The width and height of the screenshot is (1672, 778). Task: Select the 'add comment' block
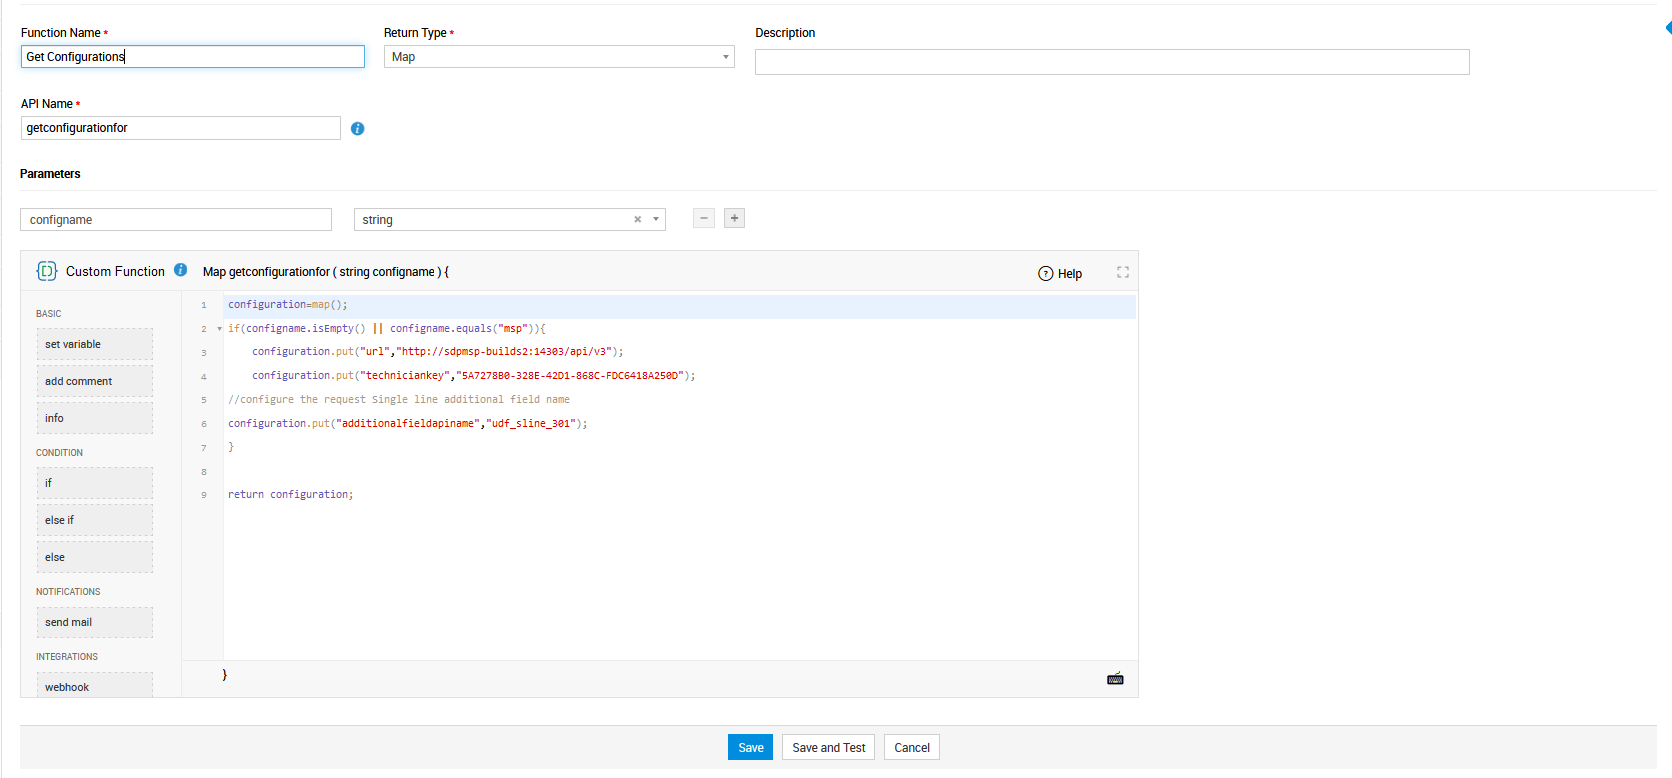point(95,381)
